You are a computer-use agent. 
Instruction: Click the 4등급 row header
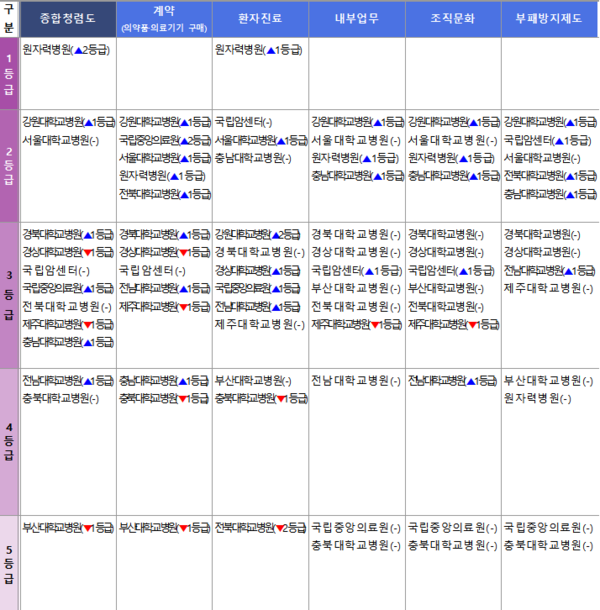point(9,442)
